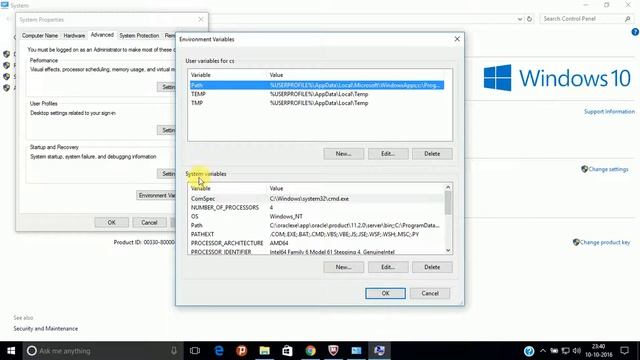This screenshot has width=640, height=360.
Task: Click the search magnifier in Search Control Panel
Action: (x=627, y=19)
